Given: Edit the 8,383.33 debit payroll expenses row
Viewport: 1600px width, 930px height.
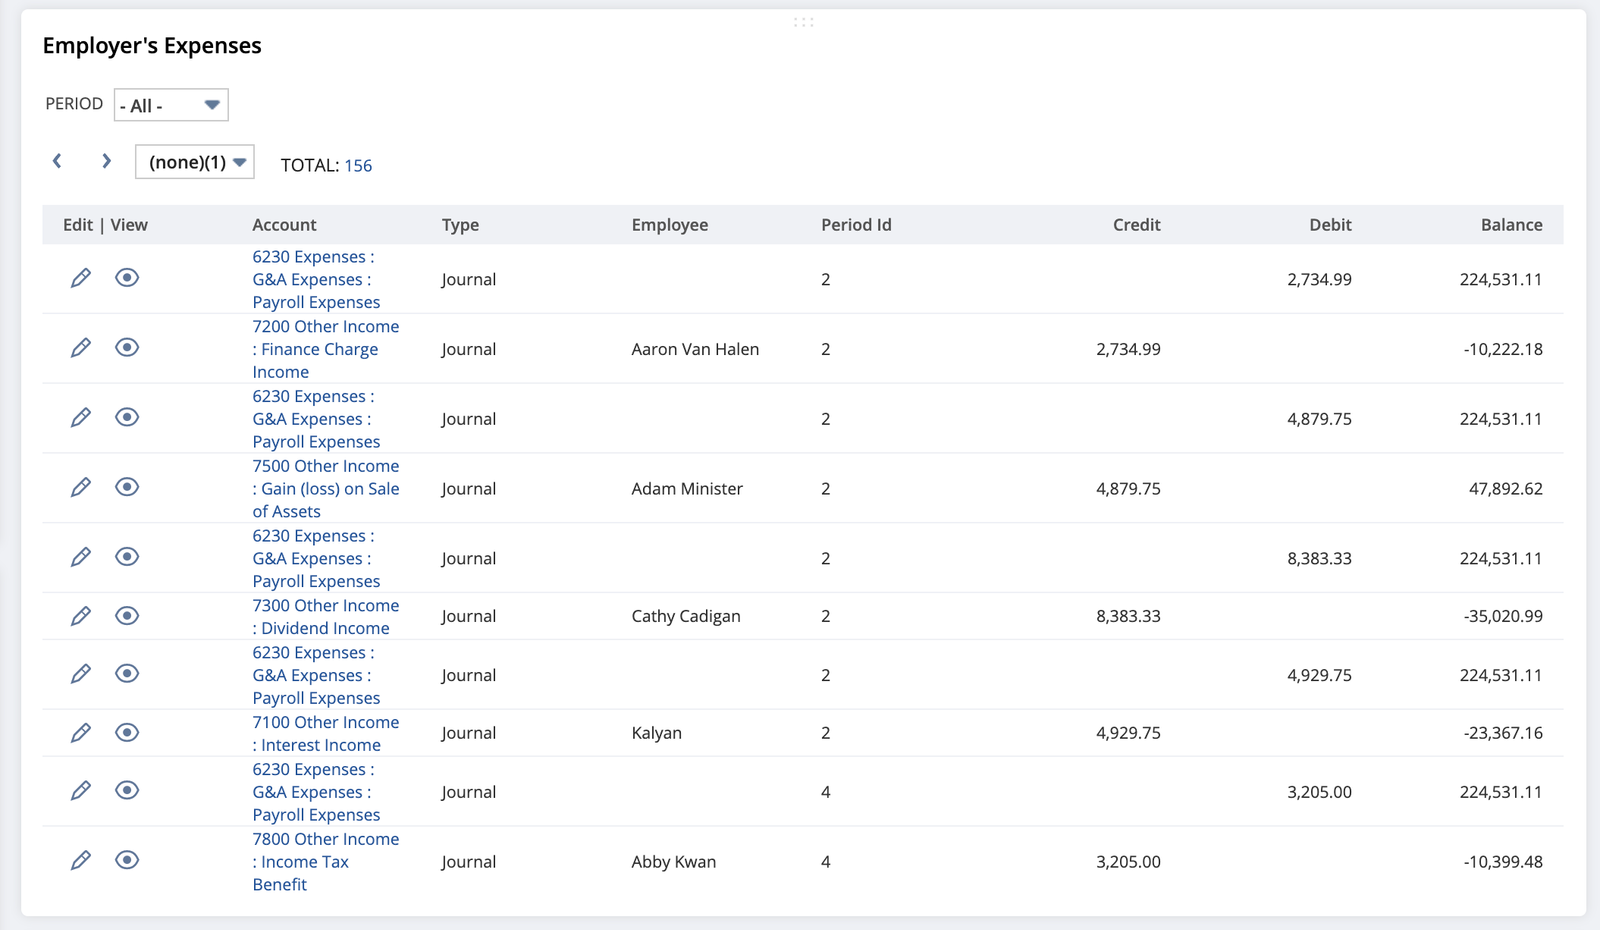Looking at the screenshot, I should 81,557.
